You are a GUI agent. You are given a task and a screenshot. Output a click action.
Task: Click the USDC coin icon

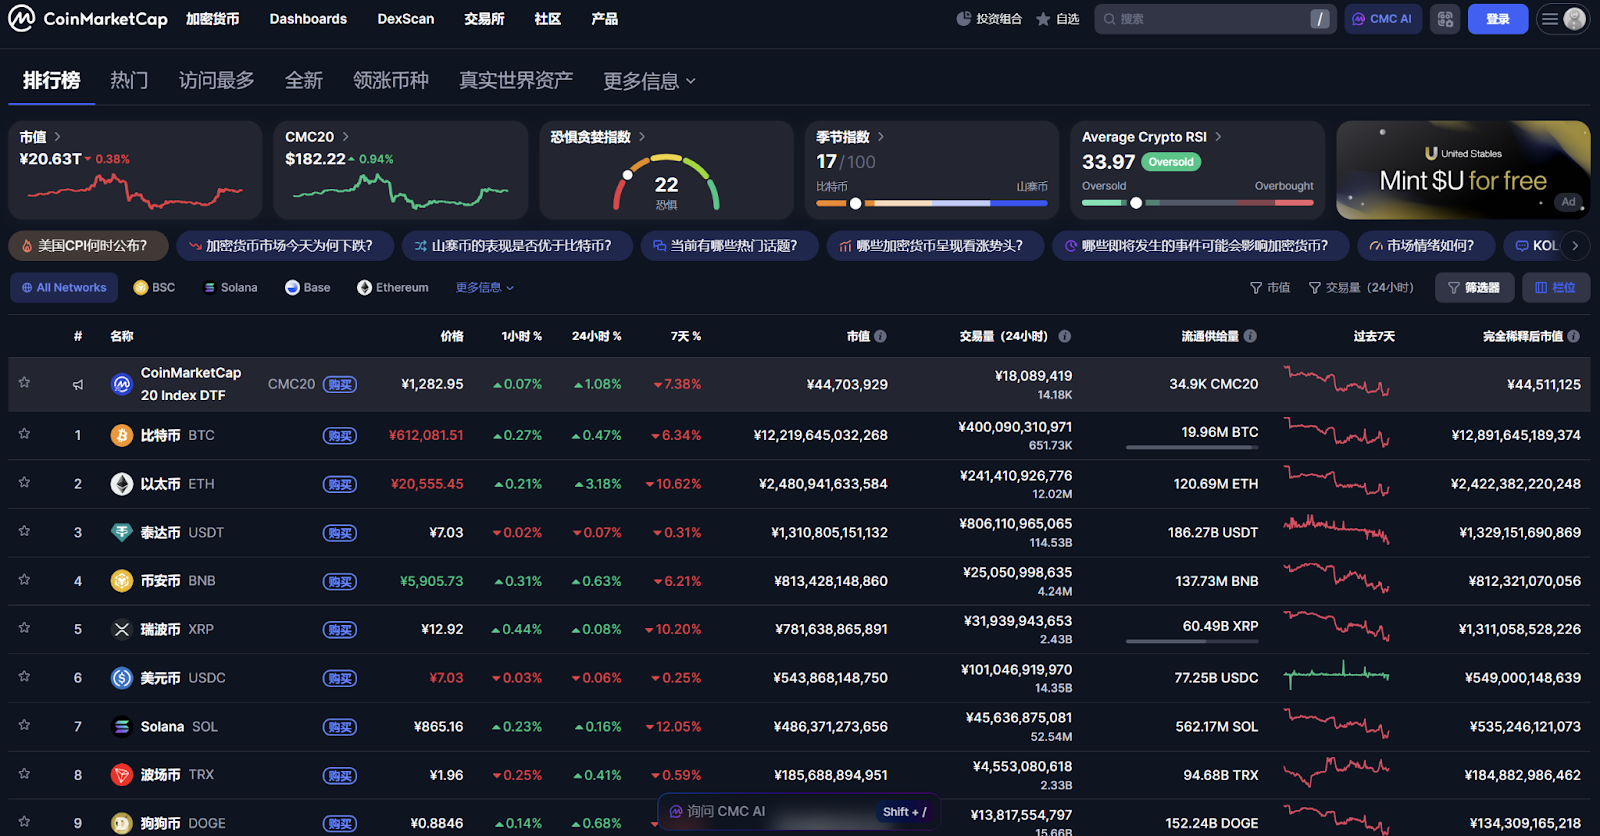[122, 678]
